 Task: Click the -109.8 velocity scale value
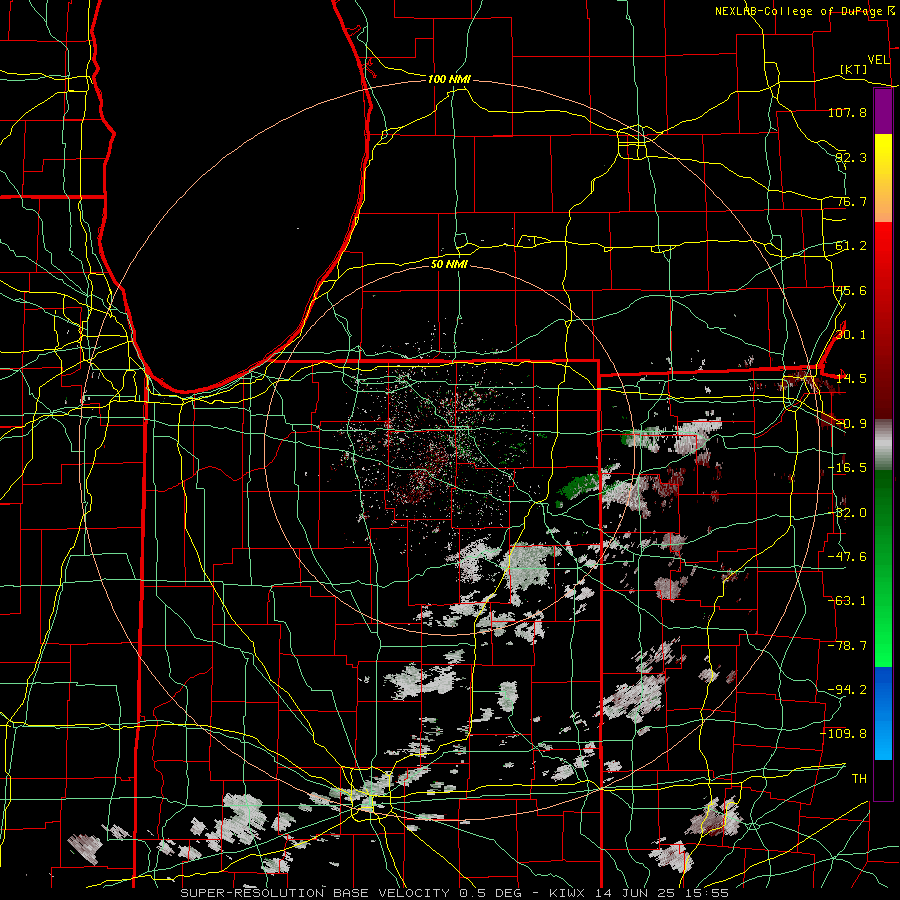pyautogui.click(x=844, y=734)
